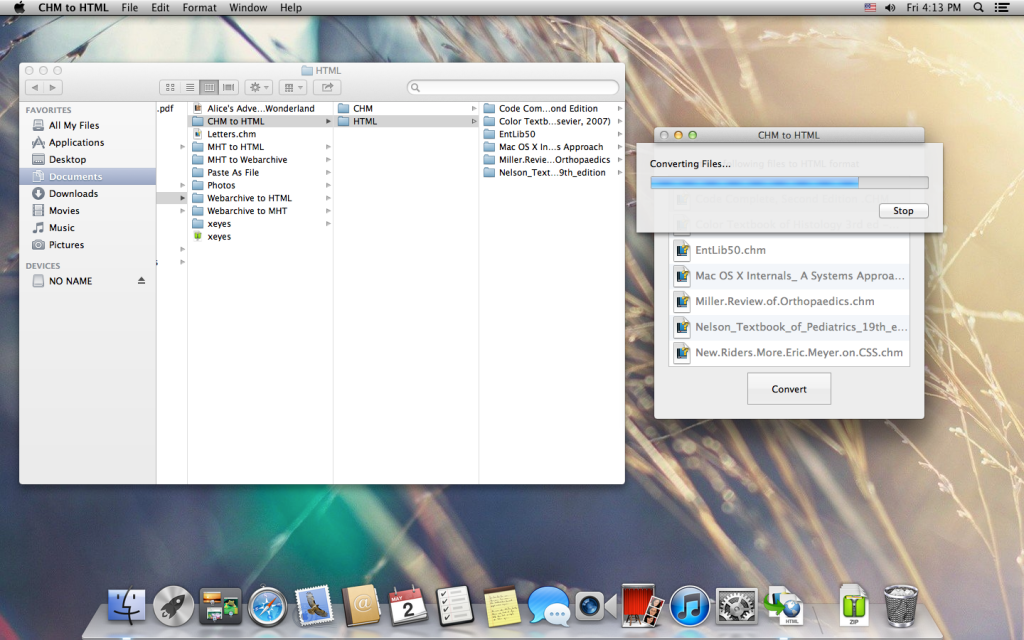Screen dimensions: 1024x640
Task: Go back in Finder window
Action: (x=35, y=88)
